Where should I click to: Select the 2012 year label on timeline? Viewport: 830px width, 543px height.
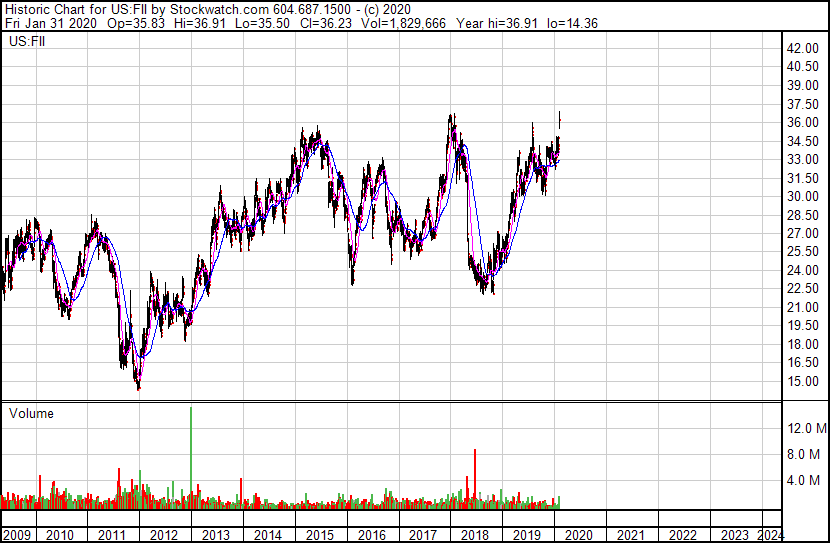pos(164,535)
